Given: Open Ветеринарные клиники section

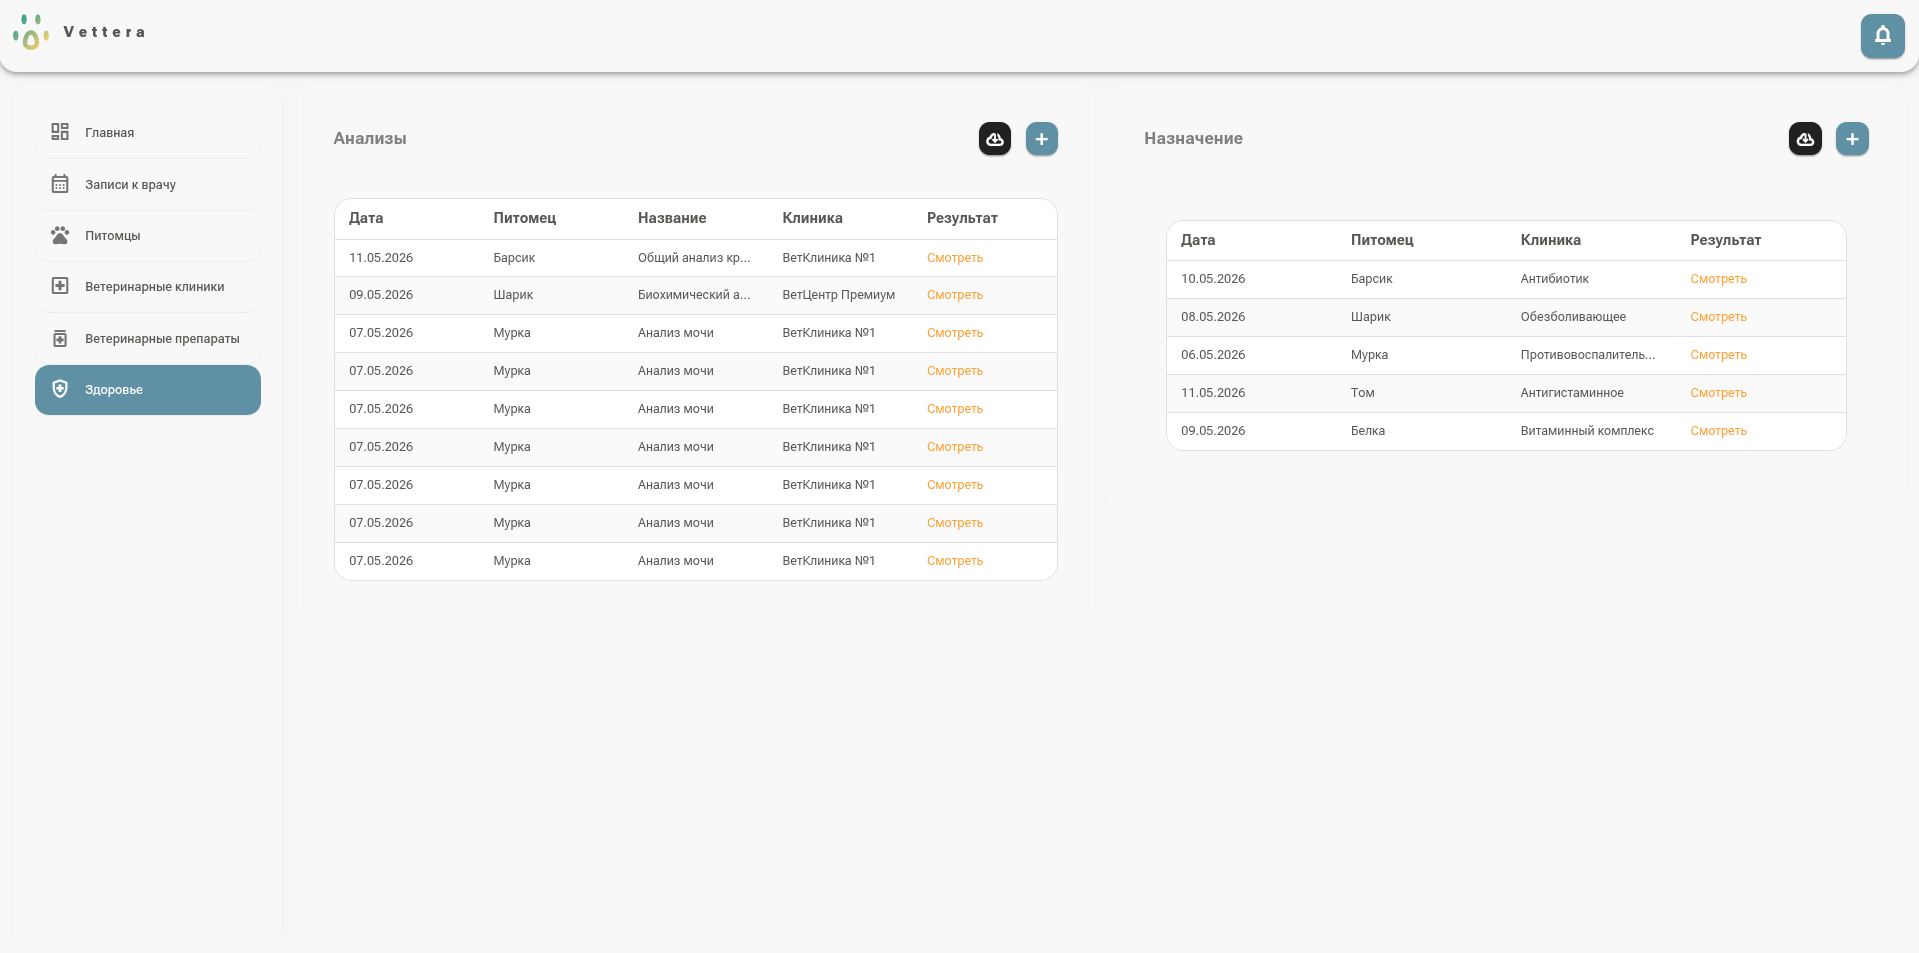Looking at the screenshot, I should click(148, 287).
